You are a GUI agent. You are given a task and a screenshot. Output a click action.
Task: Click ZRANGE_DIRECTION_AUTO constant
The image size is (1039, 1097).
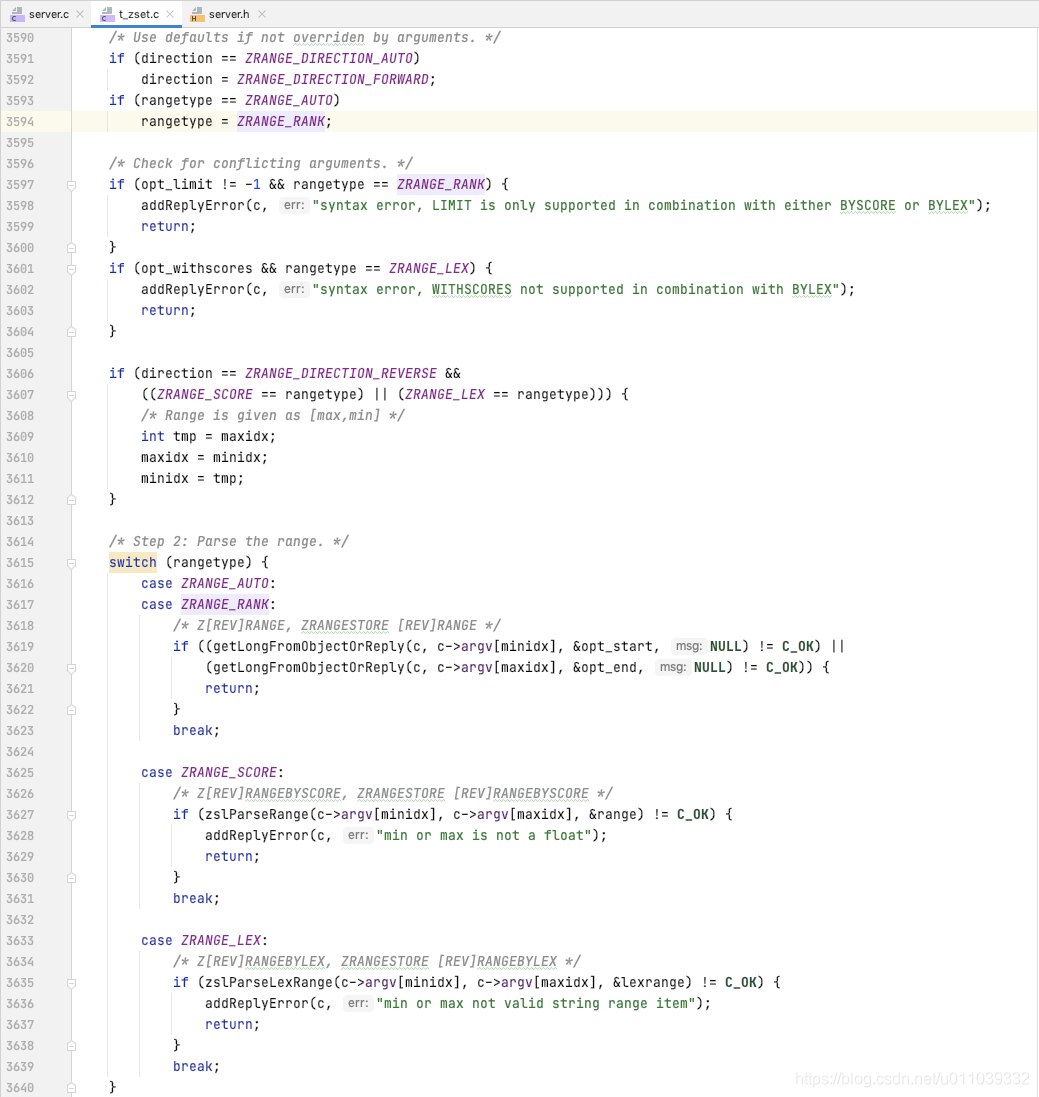329,59
